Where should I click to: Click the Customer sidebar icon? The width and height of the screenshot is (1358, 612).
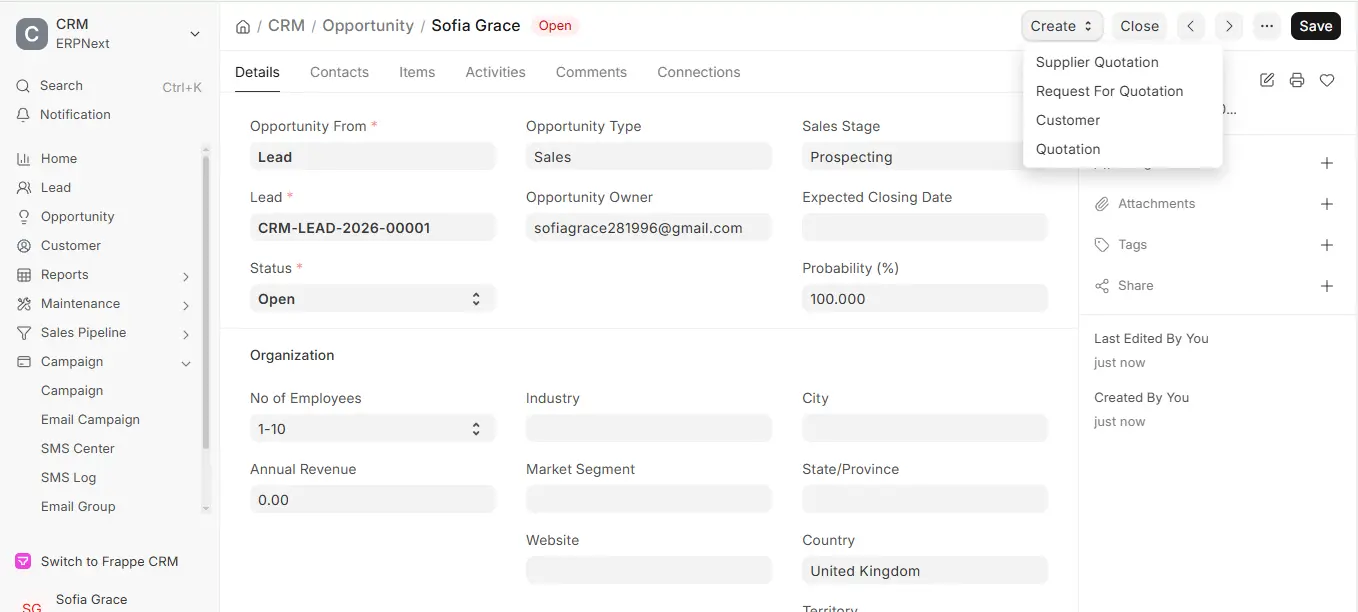(x=24, y=246)
